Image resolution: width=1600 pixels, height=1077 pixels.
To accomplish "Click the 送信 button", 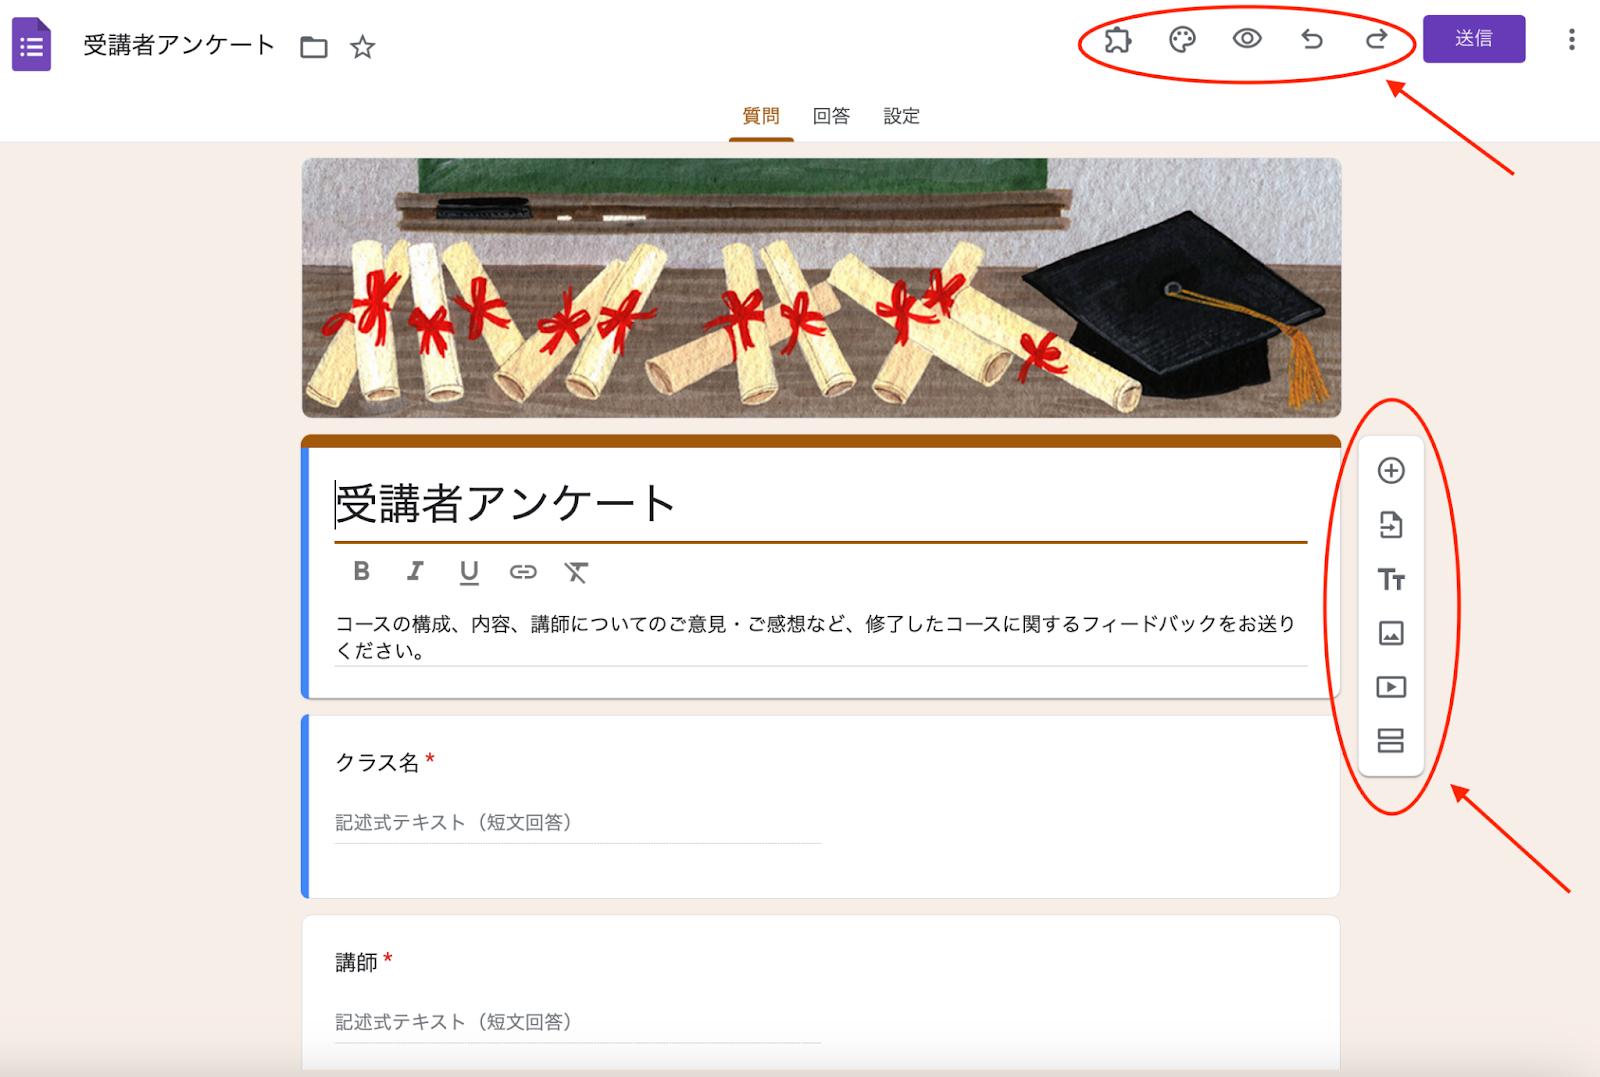I will pos(1474,40).
